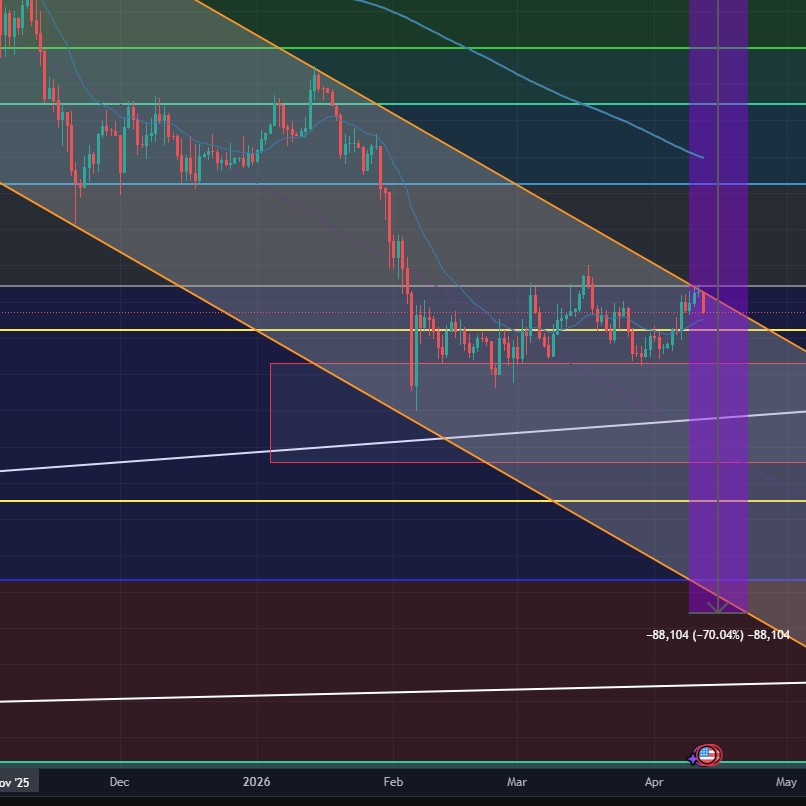Viewport: 806px width, 806px height.
Task: Select the -88,104 (-70.04%) measurement label
Action: tap(718, 635)
